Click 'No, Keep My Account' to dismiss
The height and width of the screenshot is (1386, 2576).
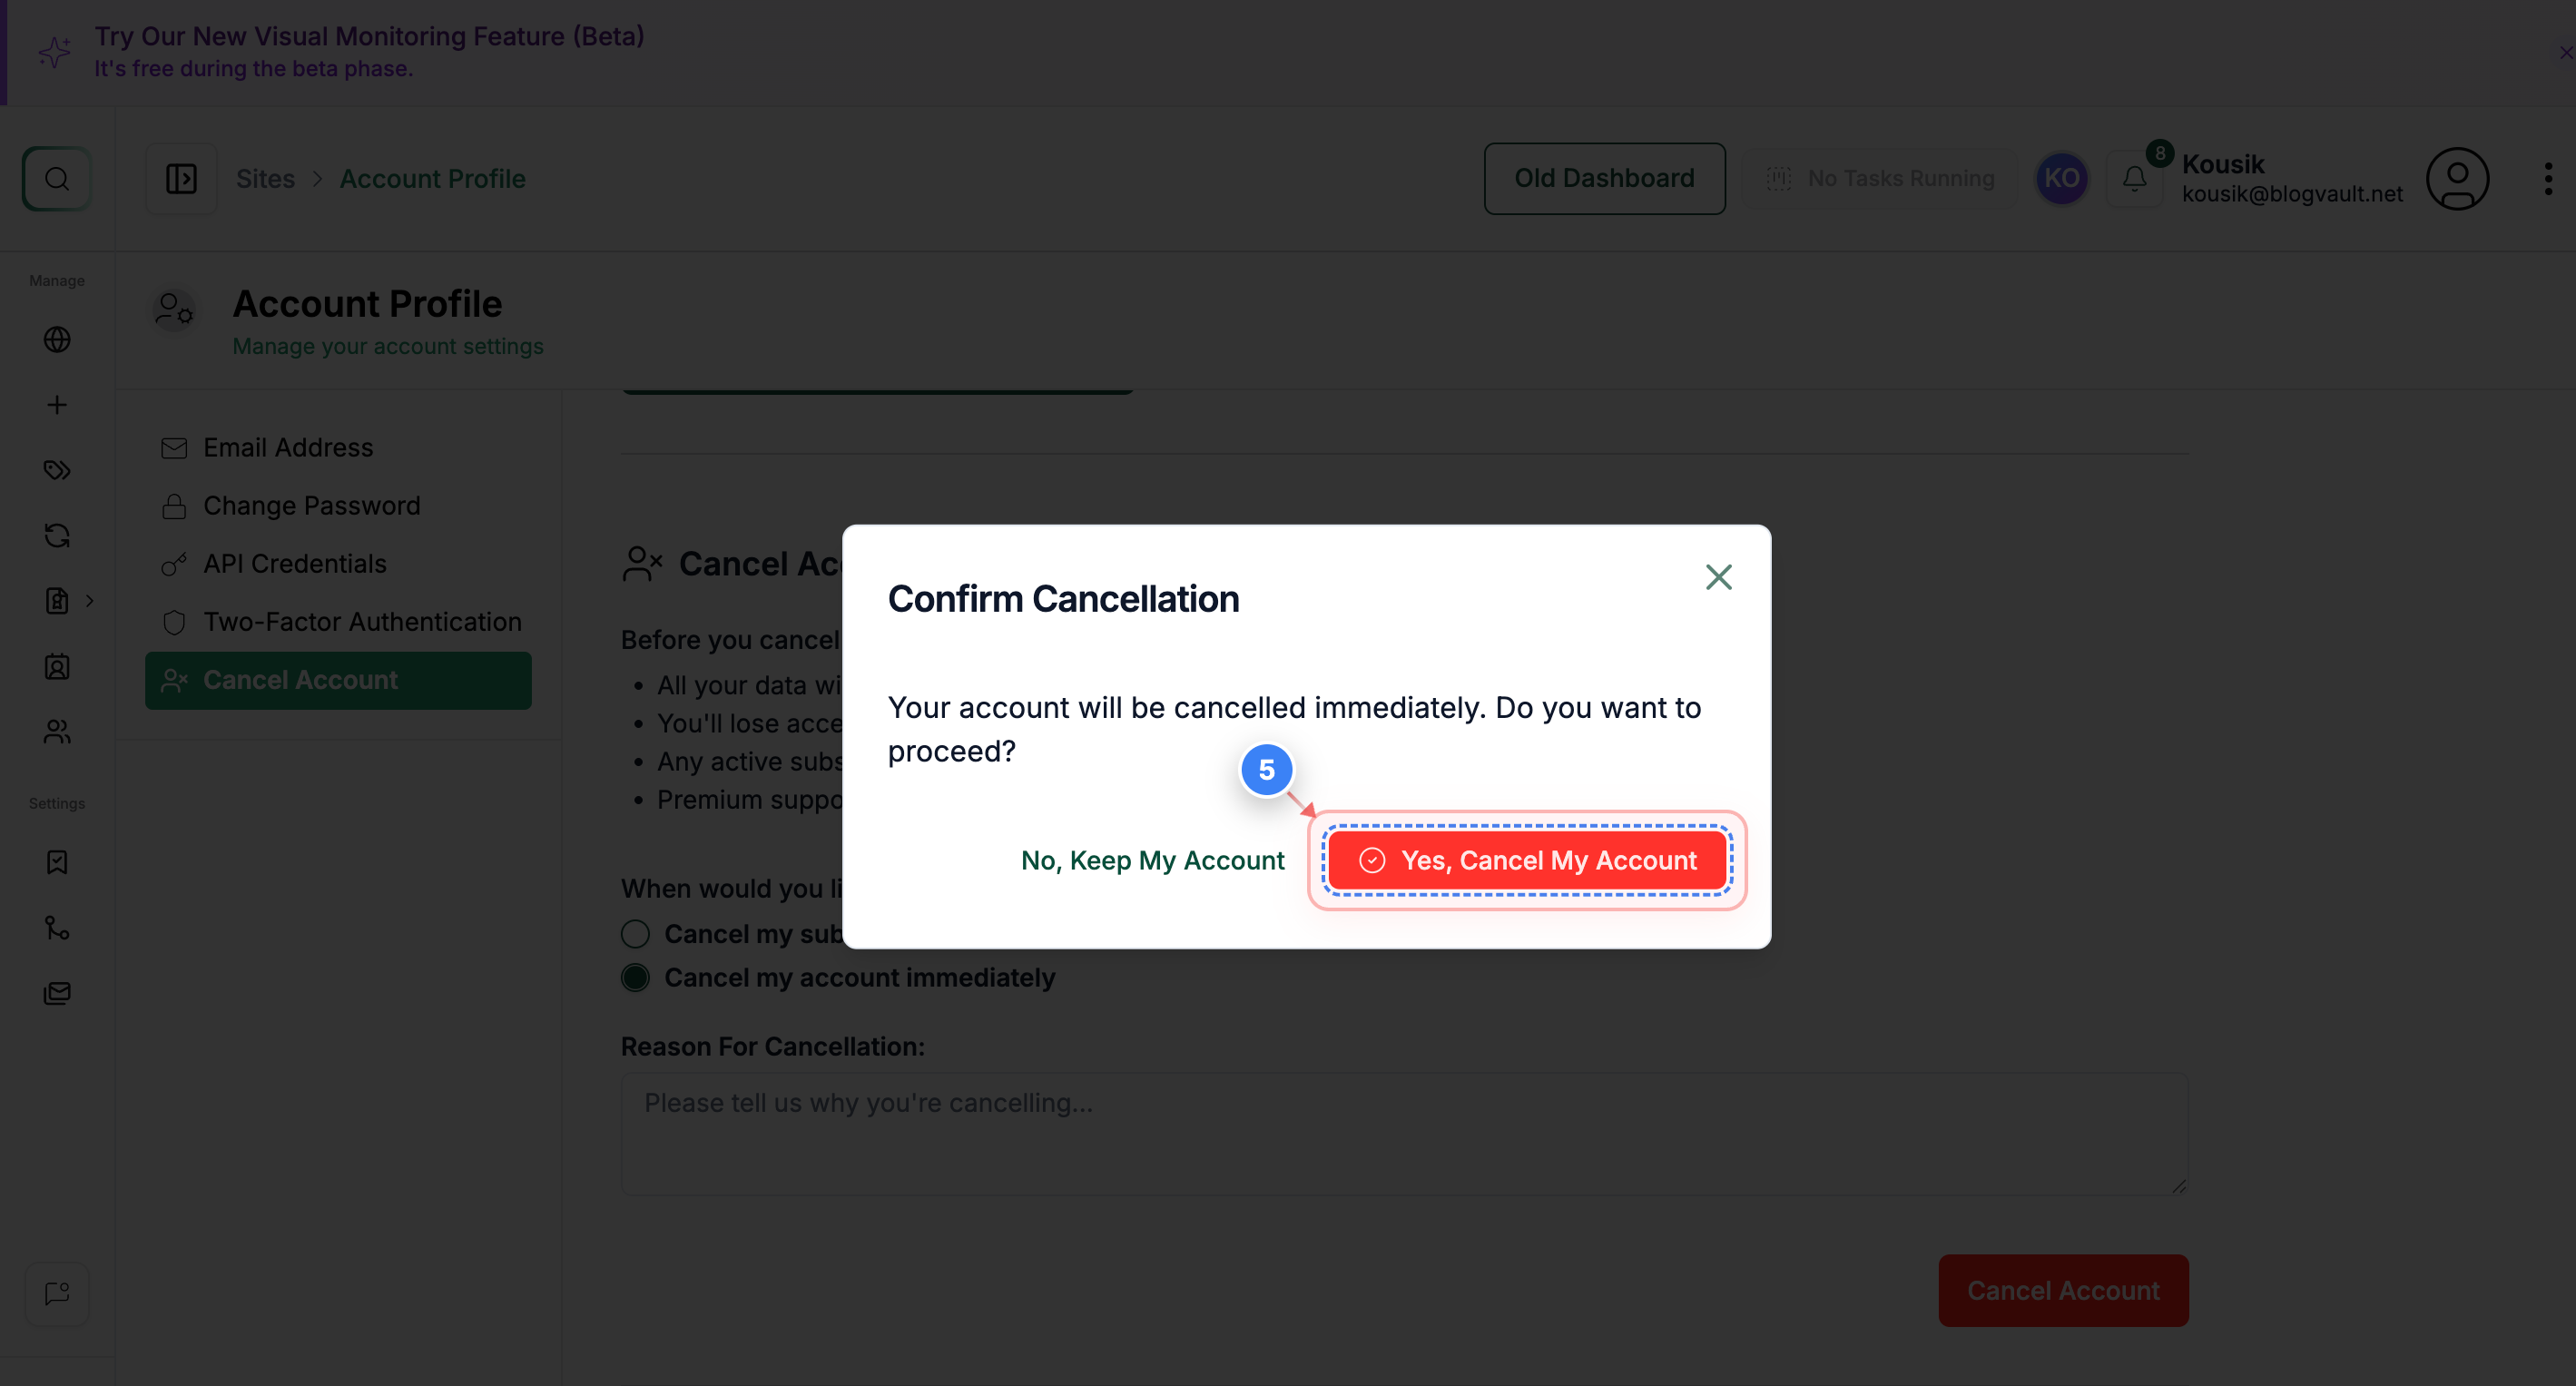1152,860
